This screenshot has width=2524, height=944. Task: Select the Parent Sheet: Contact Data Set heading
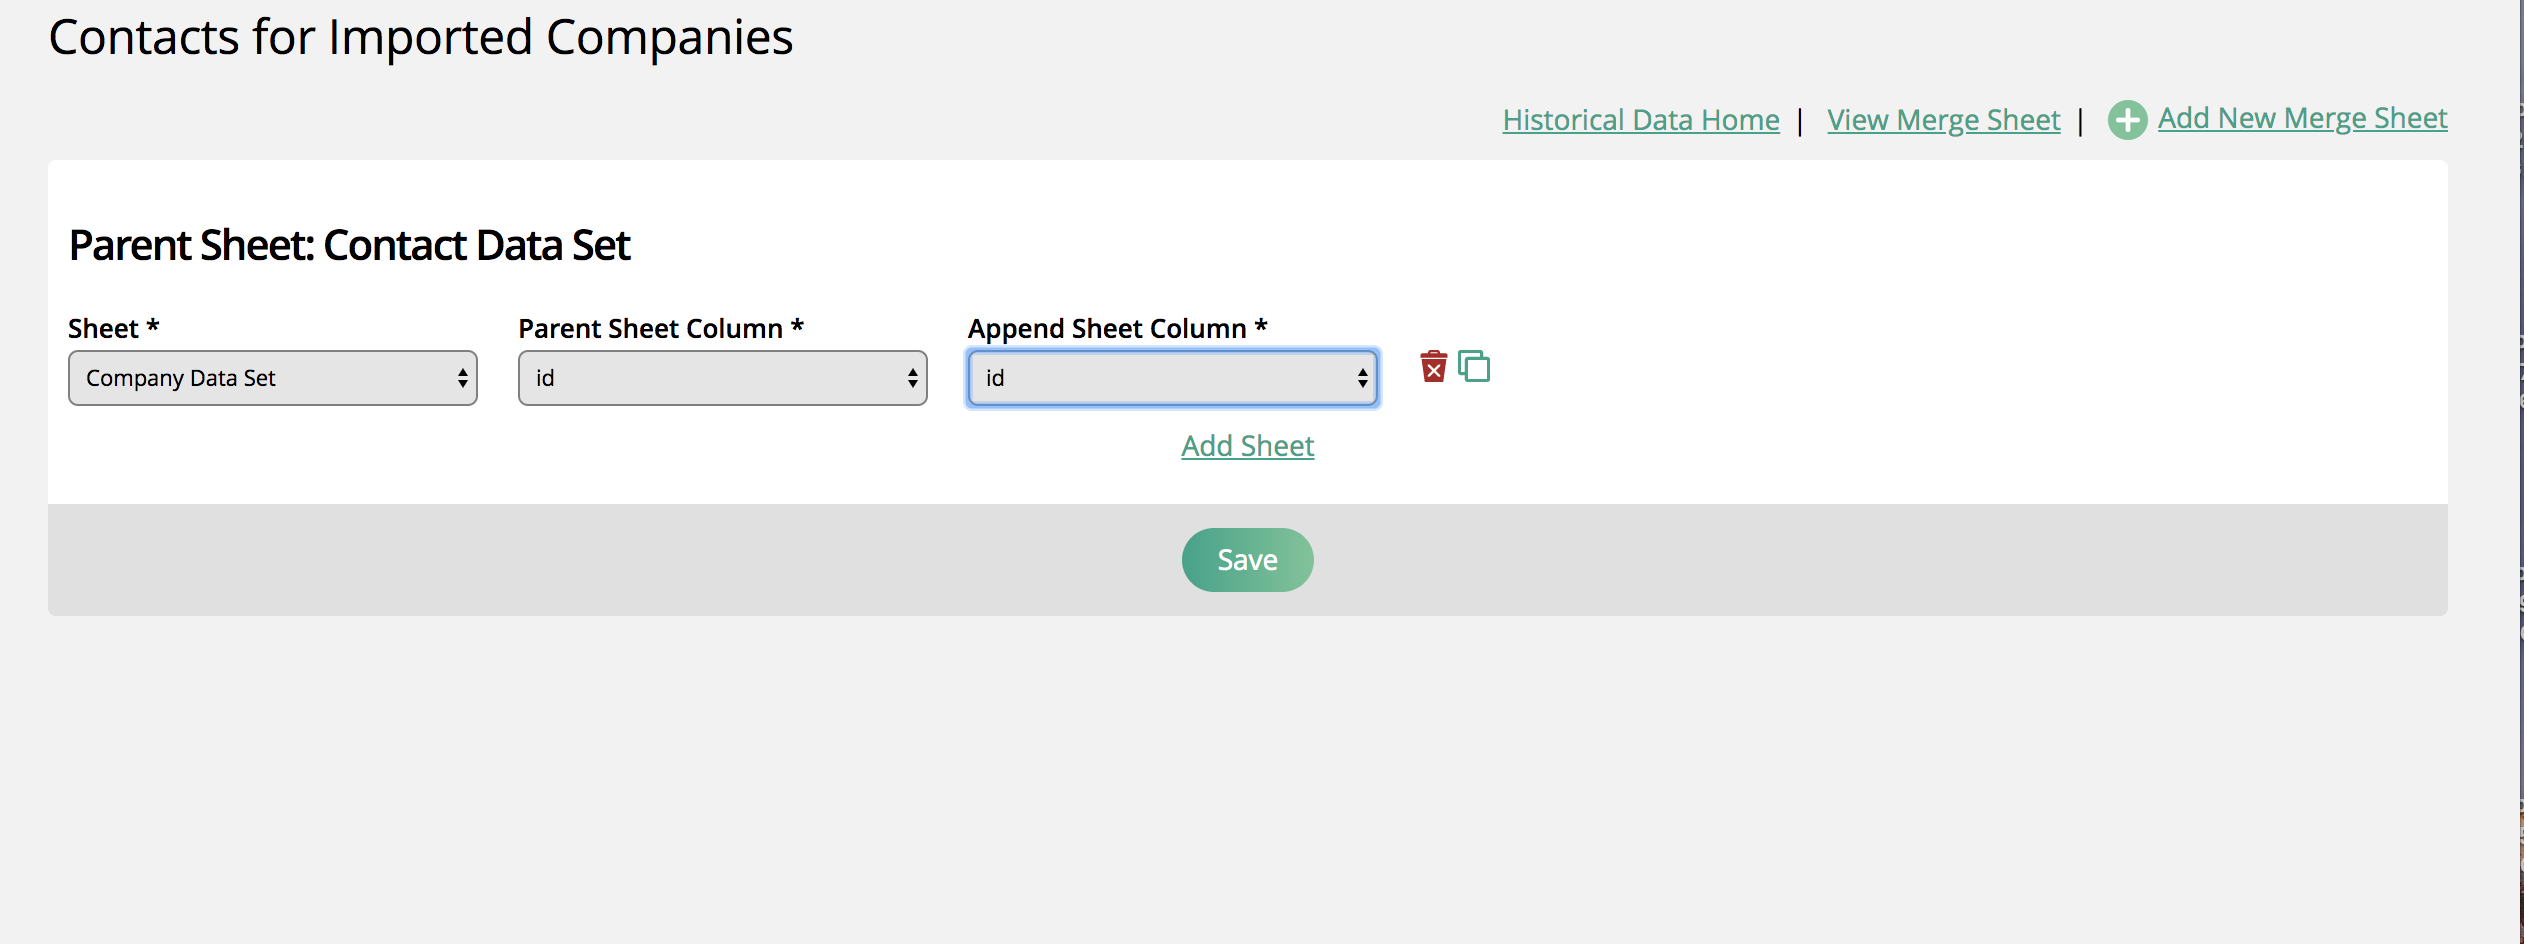(x=349, y=245)
